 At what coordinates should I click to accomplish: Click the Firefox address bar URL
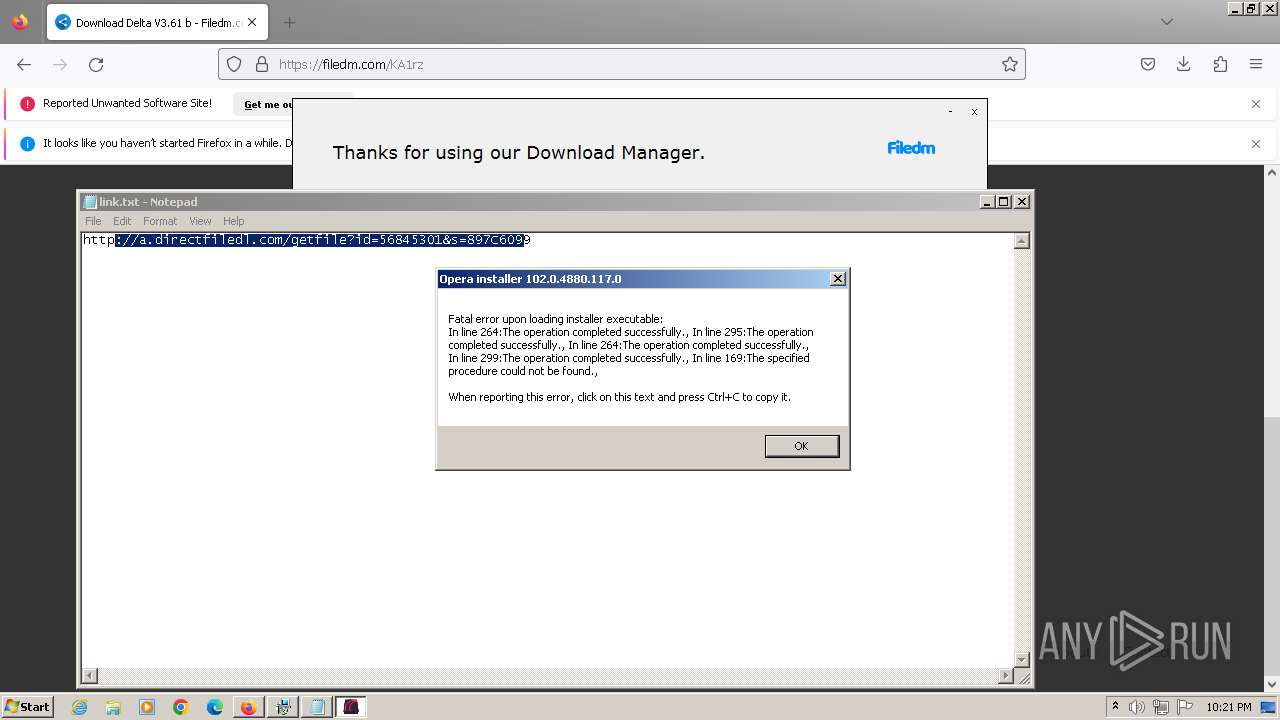(351, 64)
